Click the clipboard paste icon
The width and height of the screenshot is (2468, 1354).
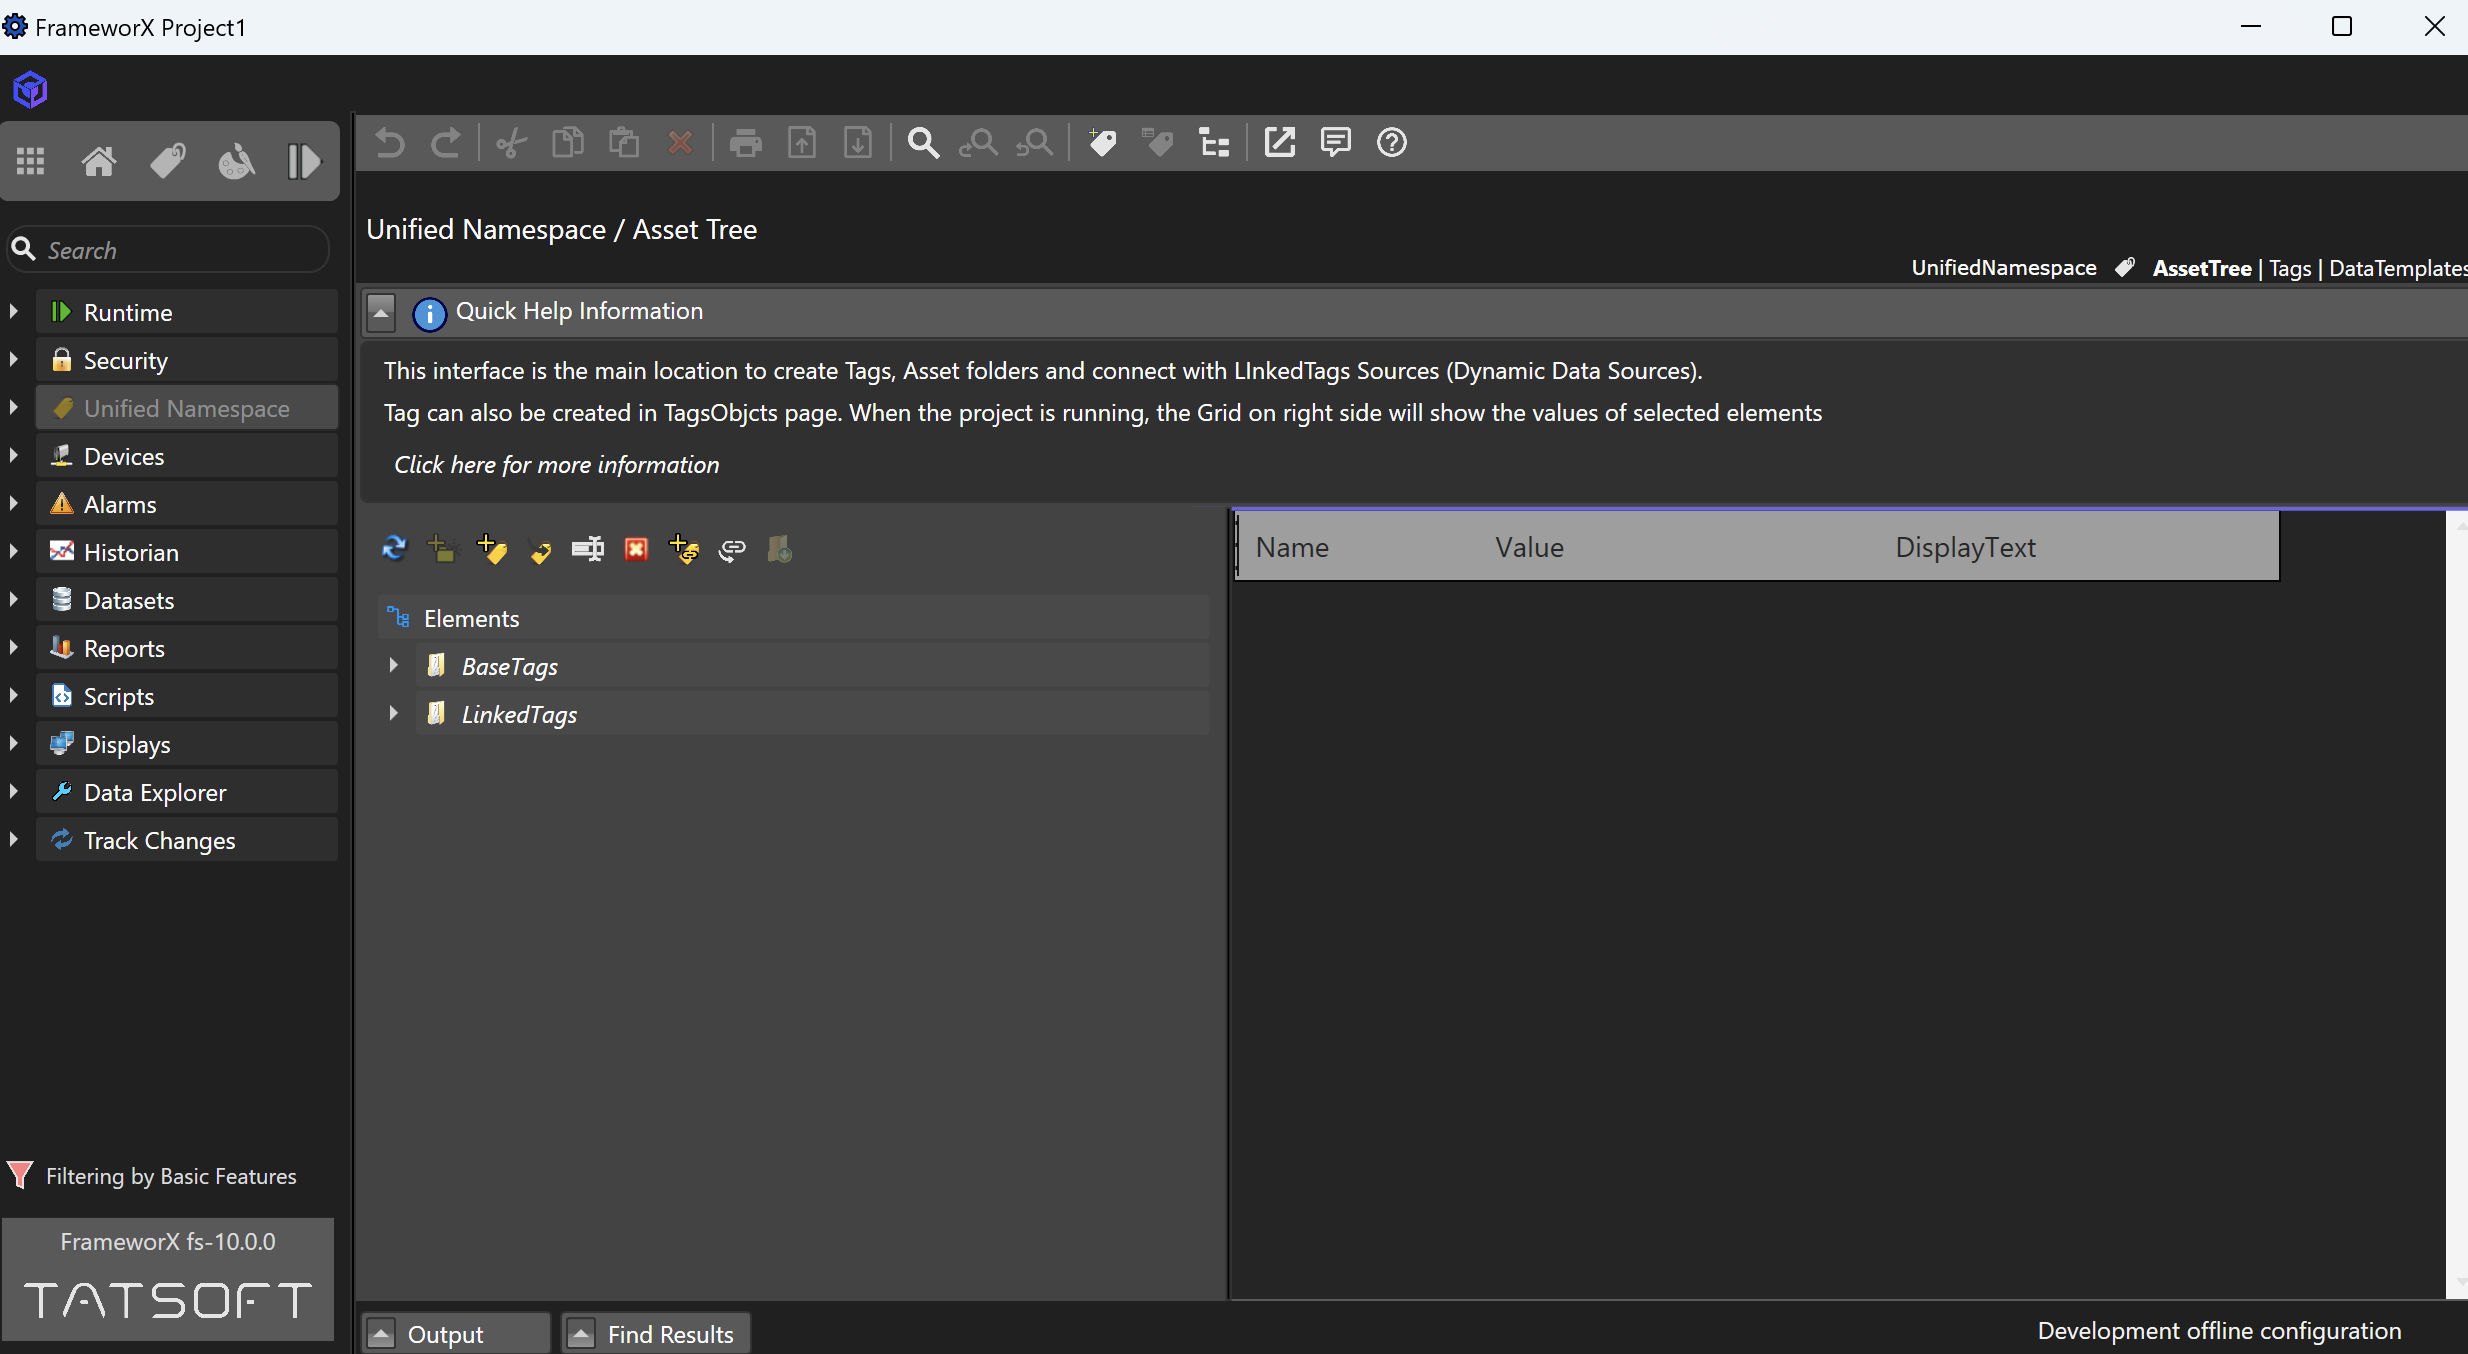click(624, 143)
